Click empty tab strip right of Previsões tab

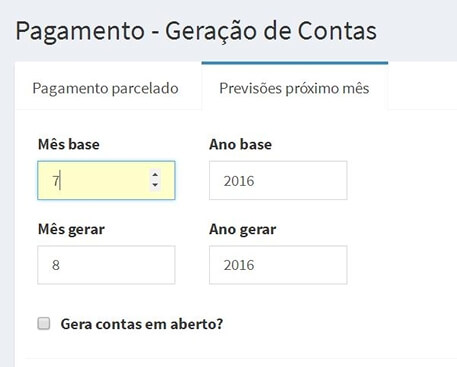coord(422,87)
